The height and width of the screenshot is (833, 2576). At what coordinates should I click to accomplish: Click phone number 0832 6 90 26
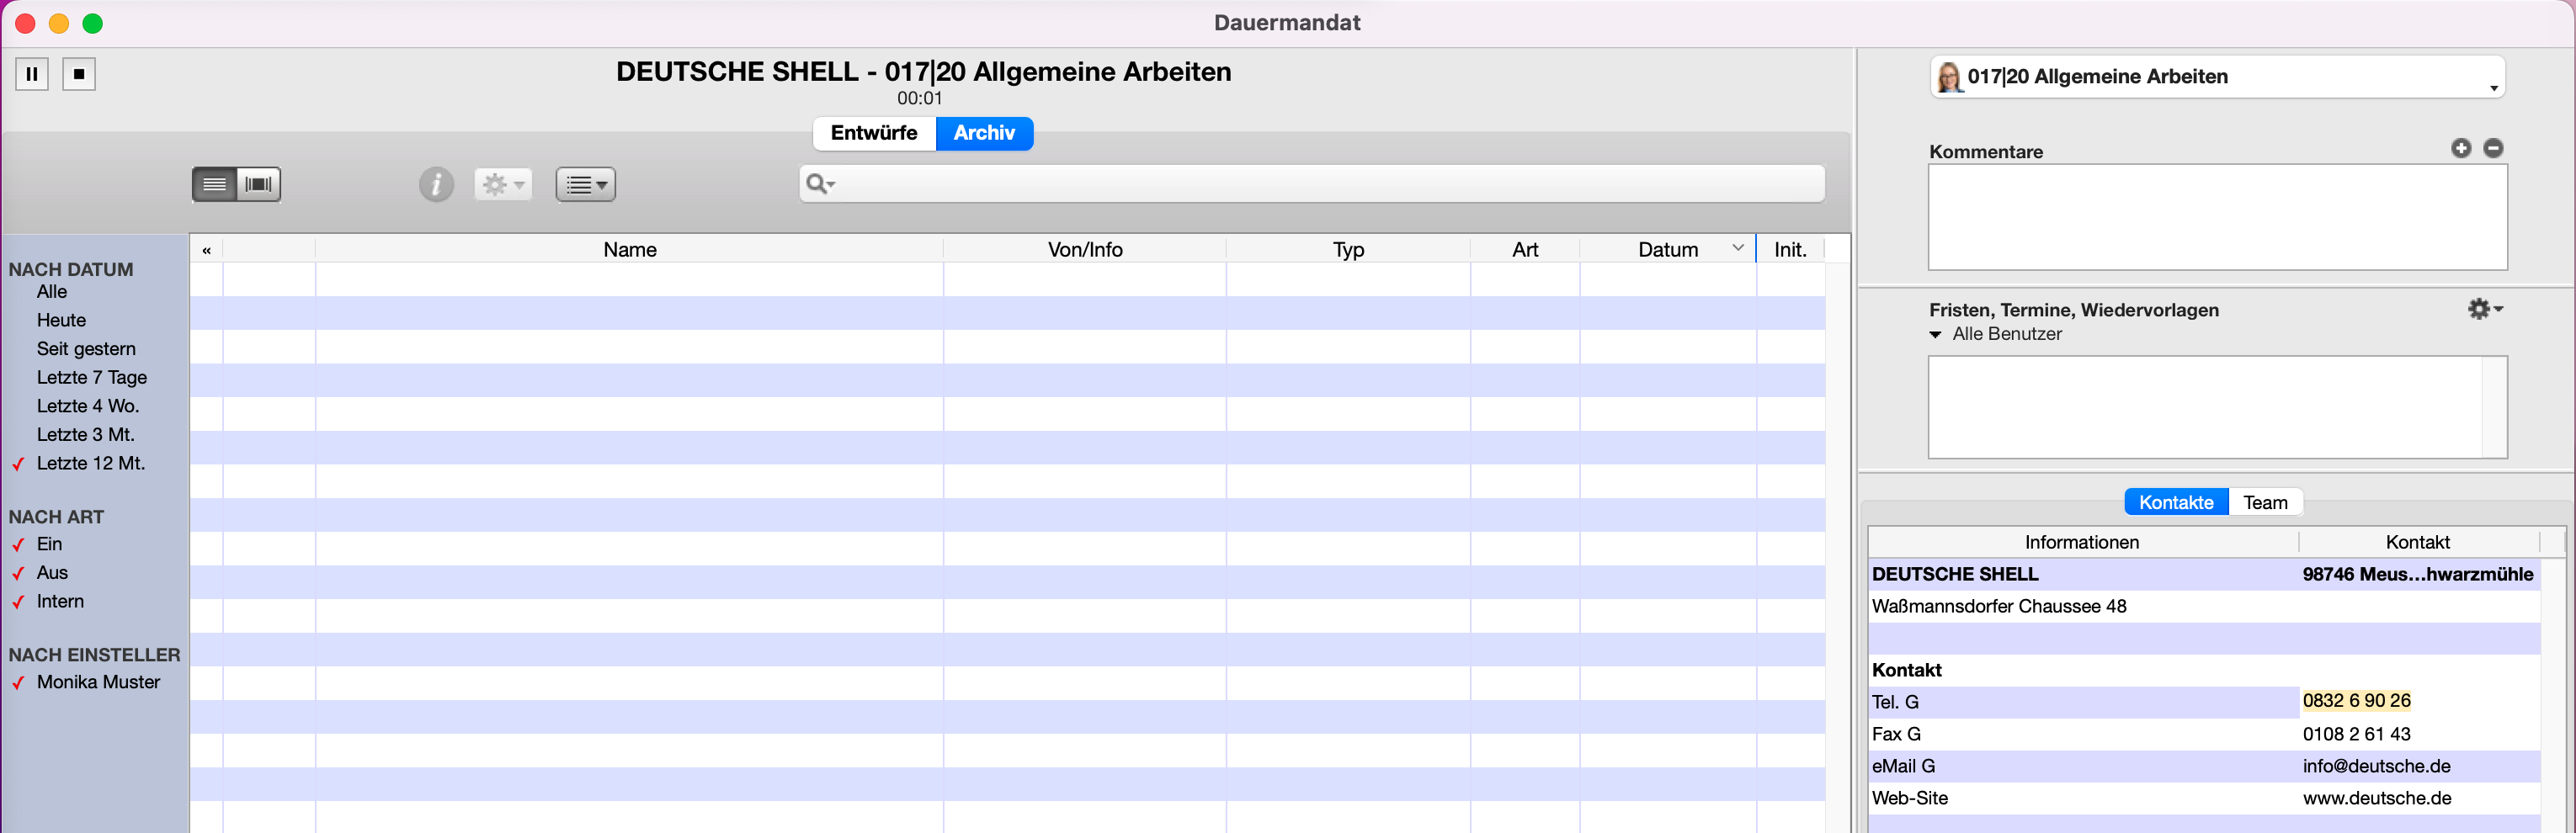click(2356, 701)
